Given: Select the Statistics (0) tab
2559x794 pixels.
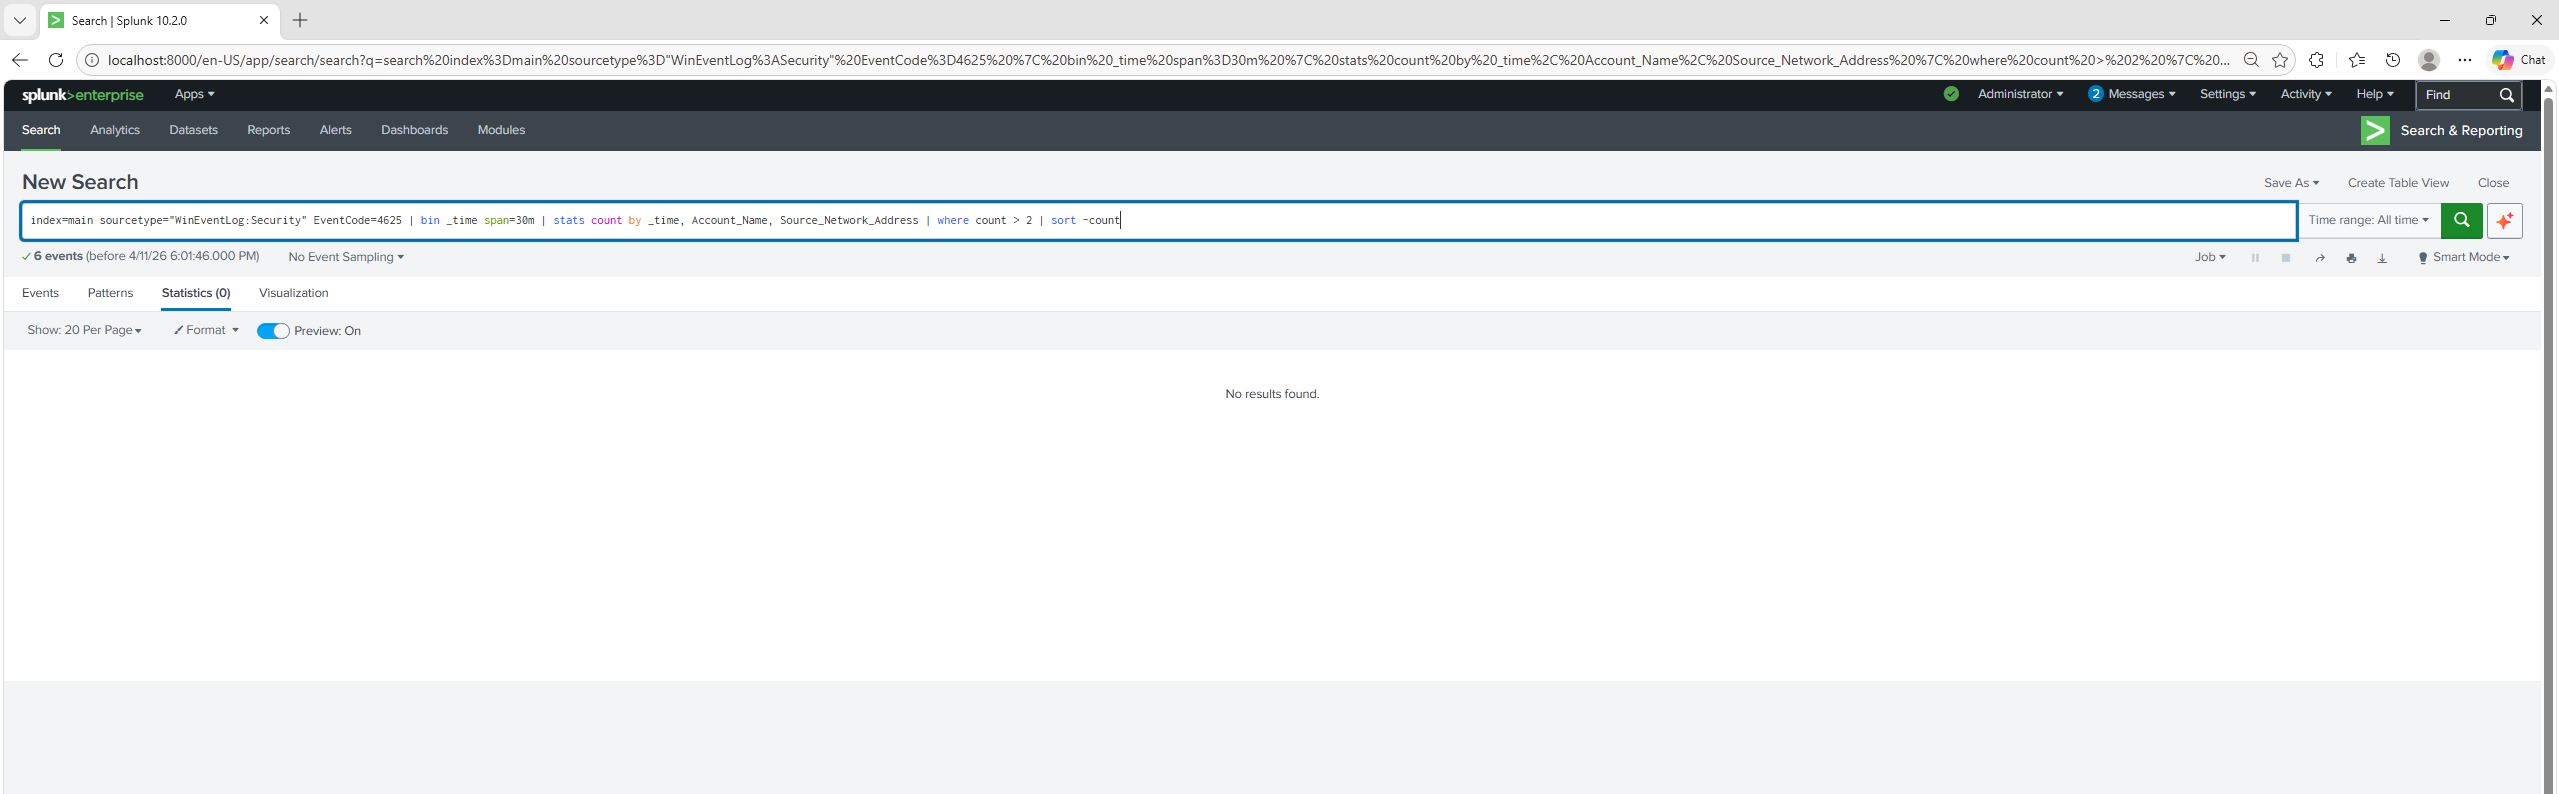Looking at the screenshot, I should (196, 293).
